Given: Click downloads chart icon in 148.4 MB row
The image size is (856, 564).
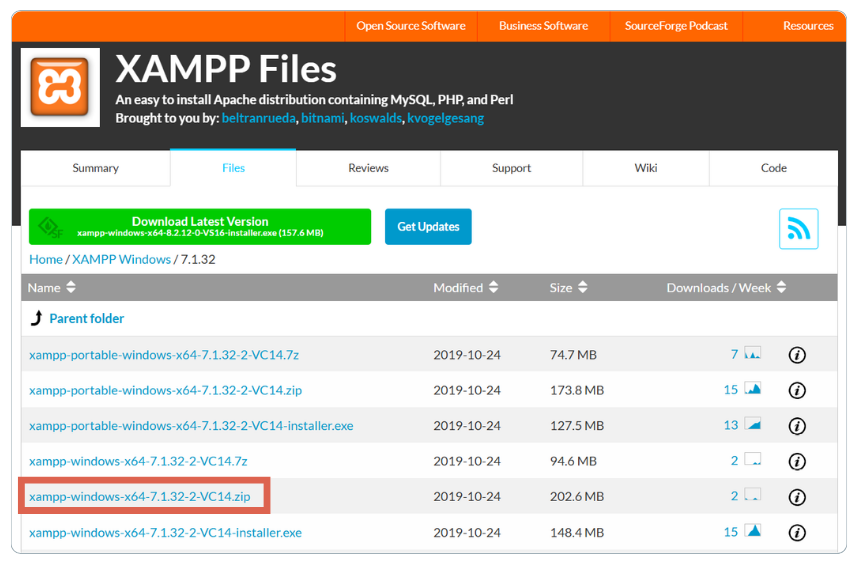Looking at the screenshot, I should coord(753,531).
